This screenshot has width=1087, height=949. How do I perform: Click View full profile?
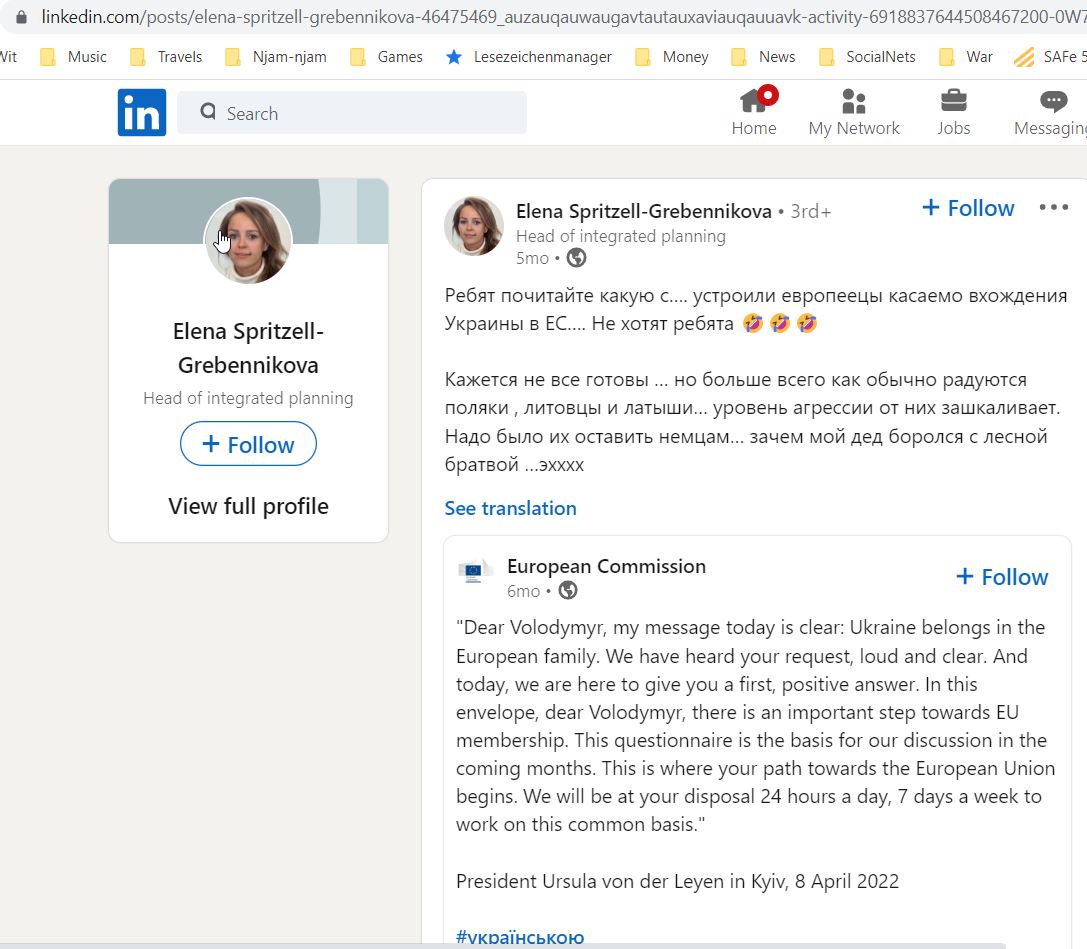(x=248, y=506)
